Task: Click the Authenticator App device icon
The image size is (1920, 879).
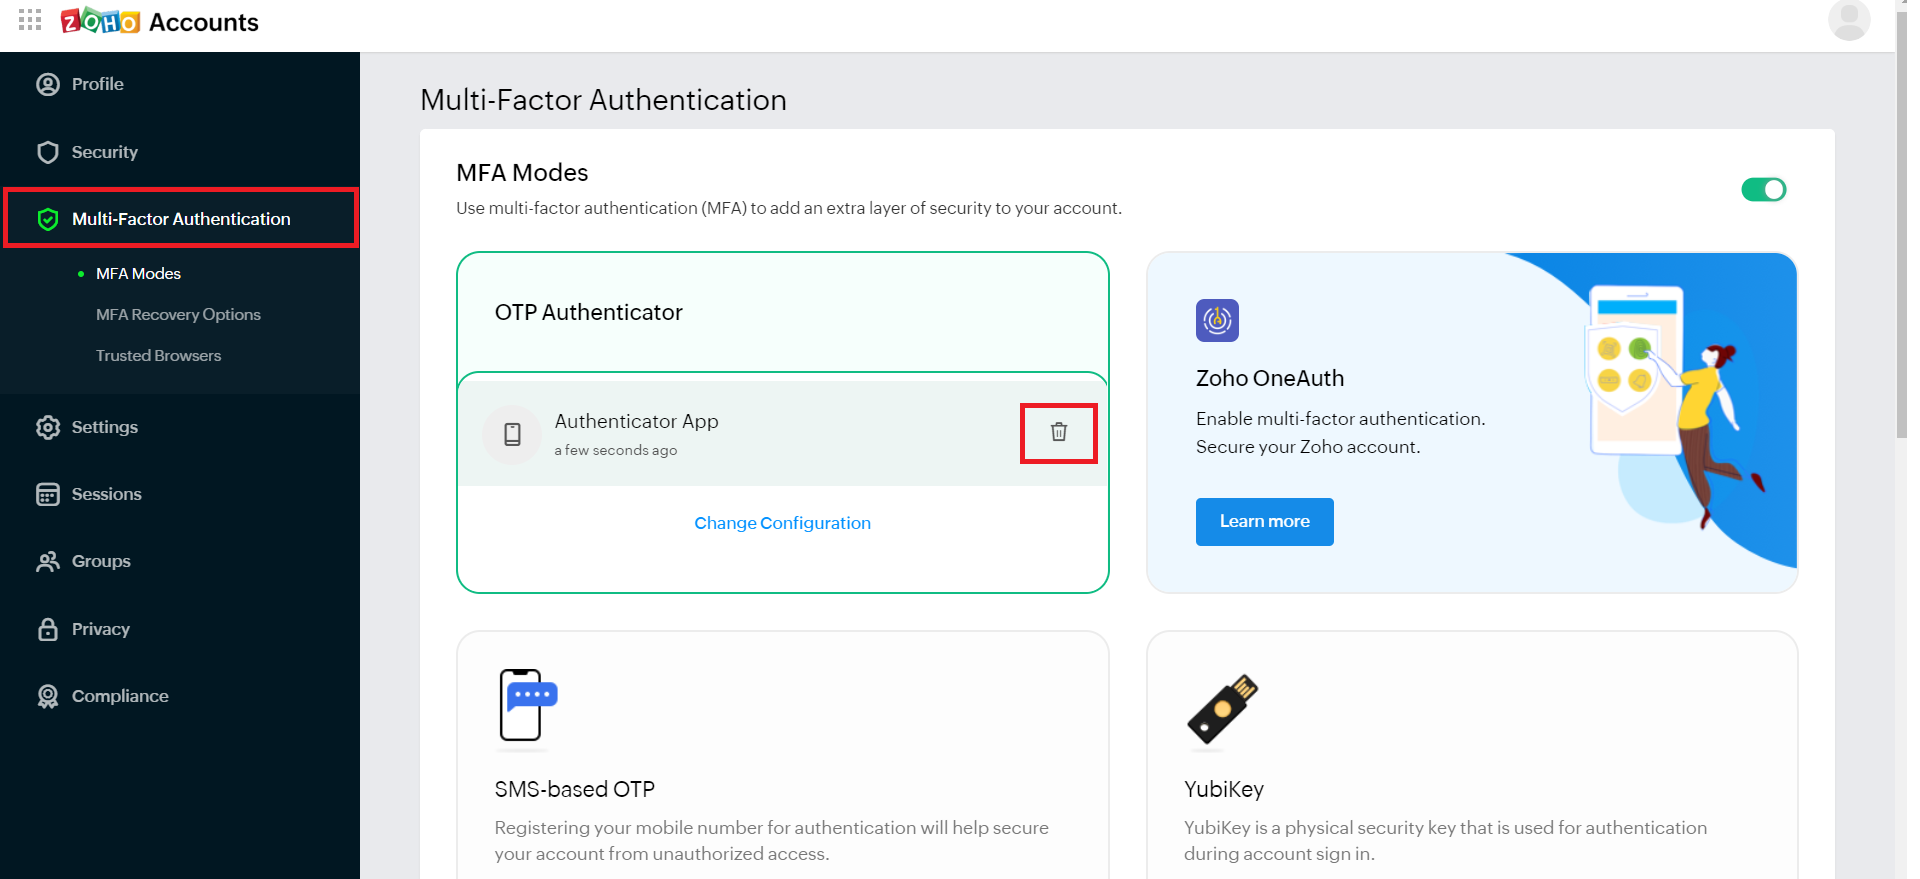Action: coord(512,434)
